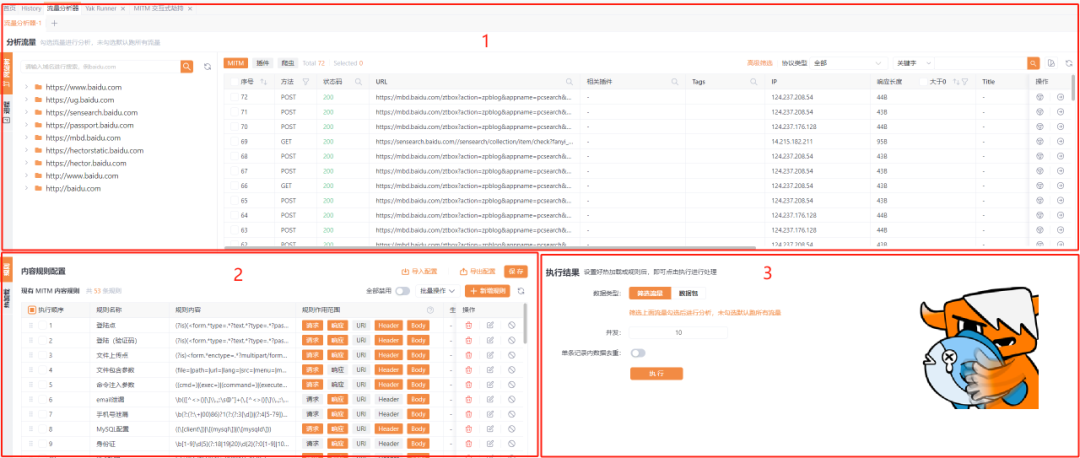Screen dimensions: 1080x458
Task: Click the send arrow icon for row 72
Action: pos(1060,97)
